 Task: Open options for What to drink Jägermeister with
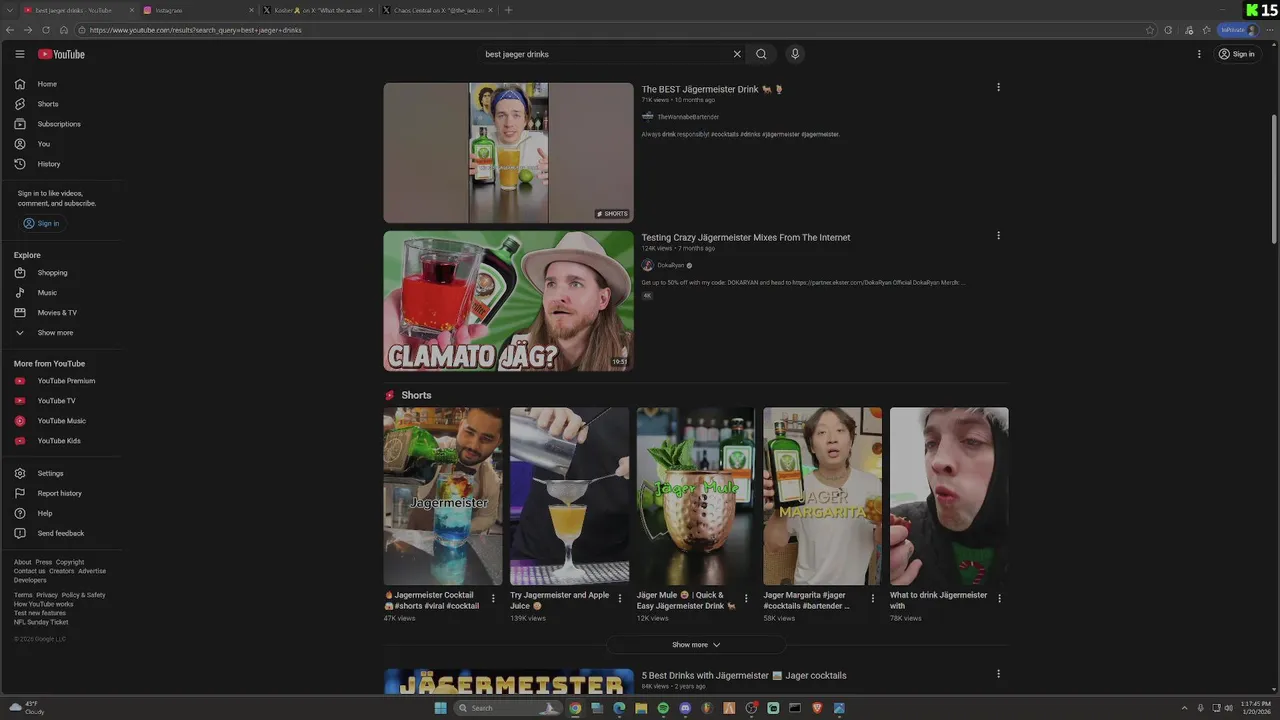(999, 598)
